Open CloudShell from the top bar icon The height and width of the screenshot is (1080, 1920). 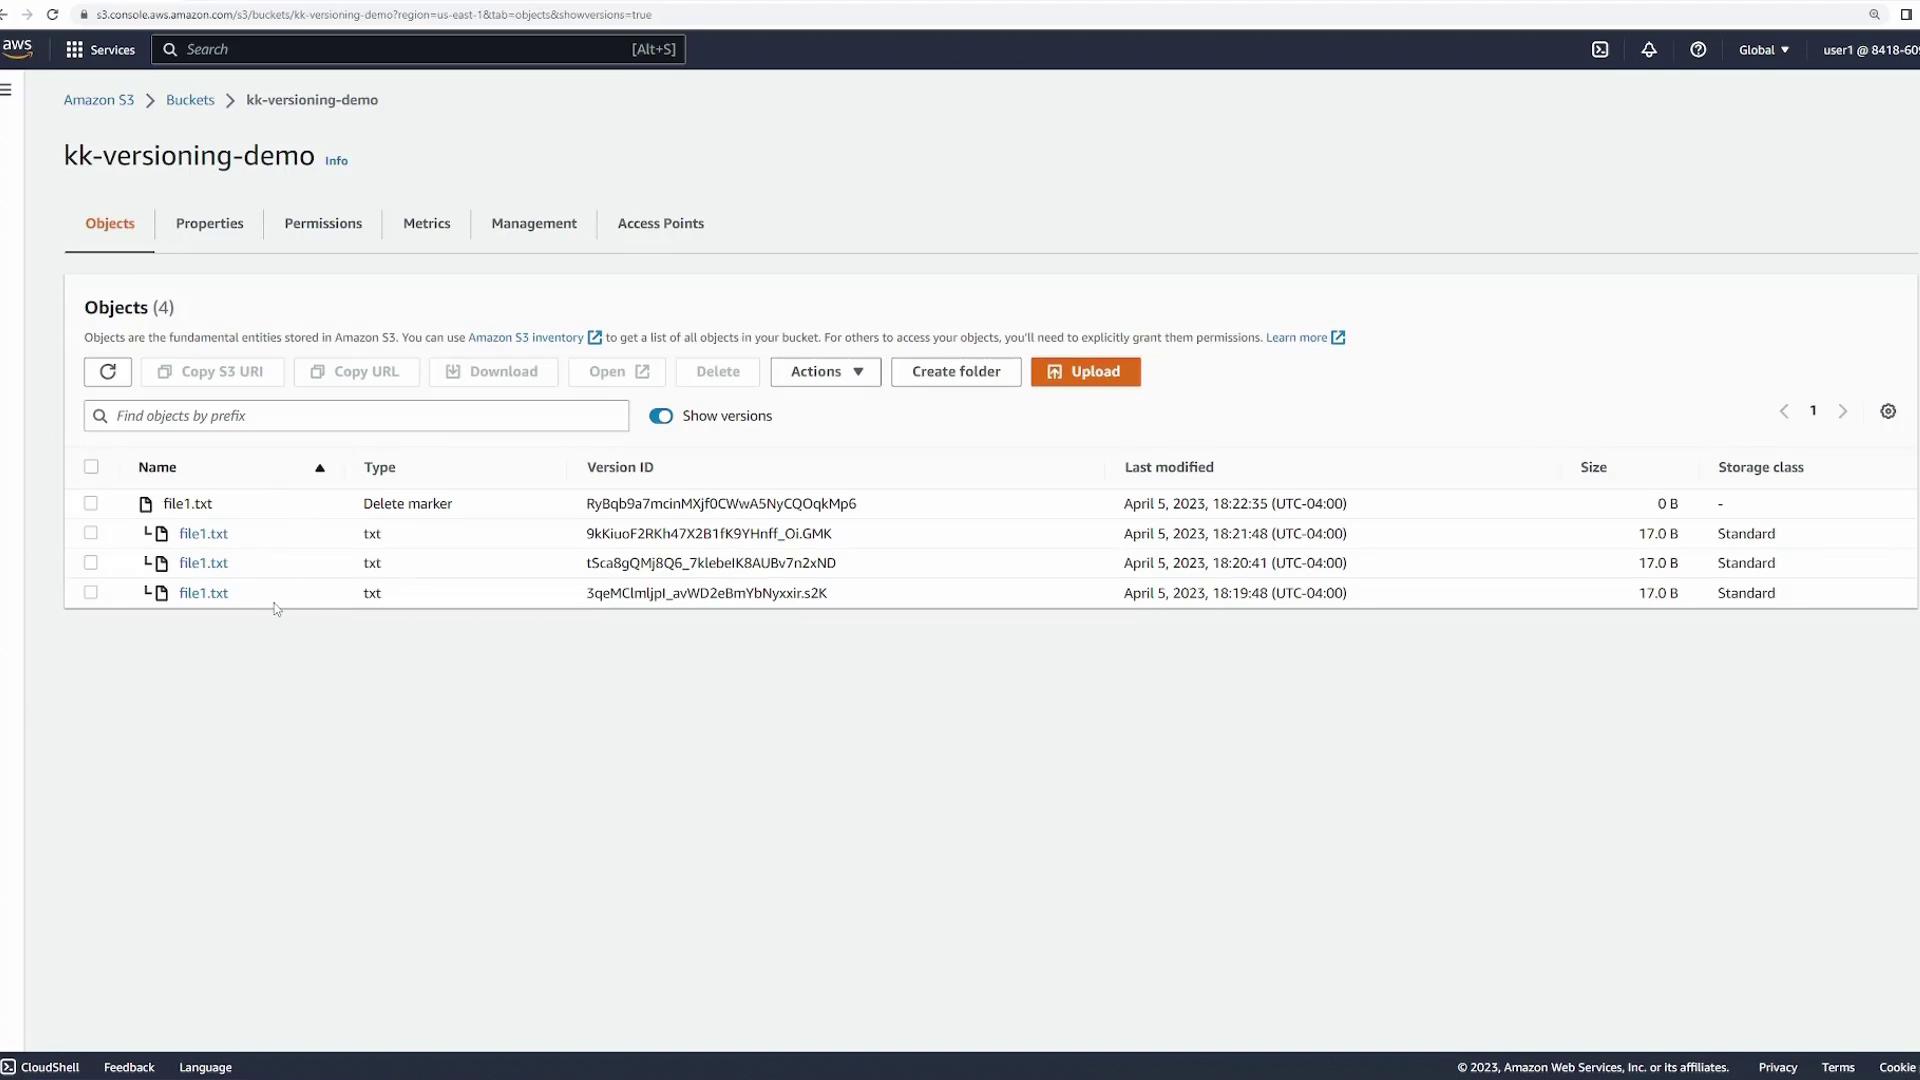tap(1600, 50)
